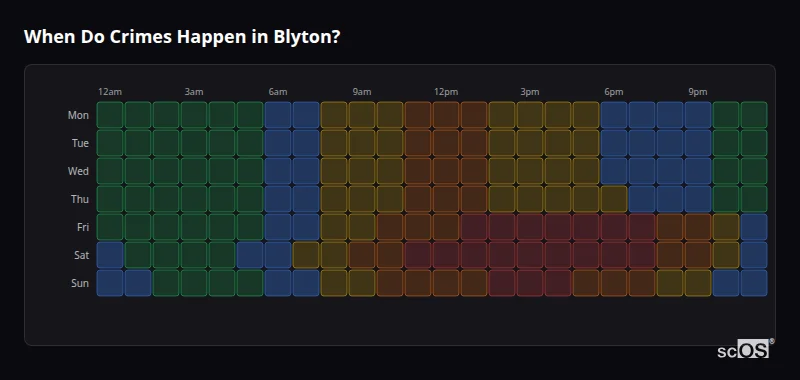
Task: Click the Mon 12am heatmap cell
Action: [110, 115]
